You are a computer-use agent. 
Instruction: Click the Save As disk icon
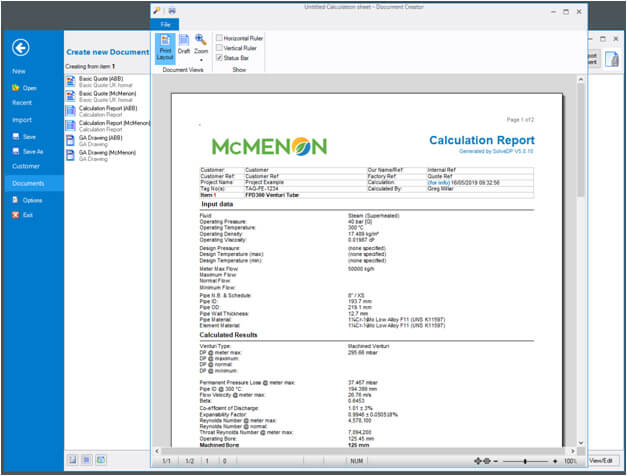pyautogui.click(x=16, y=151)
